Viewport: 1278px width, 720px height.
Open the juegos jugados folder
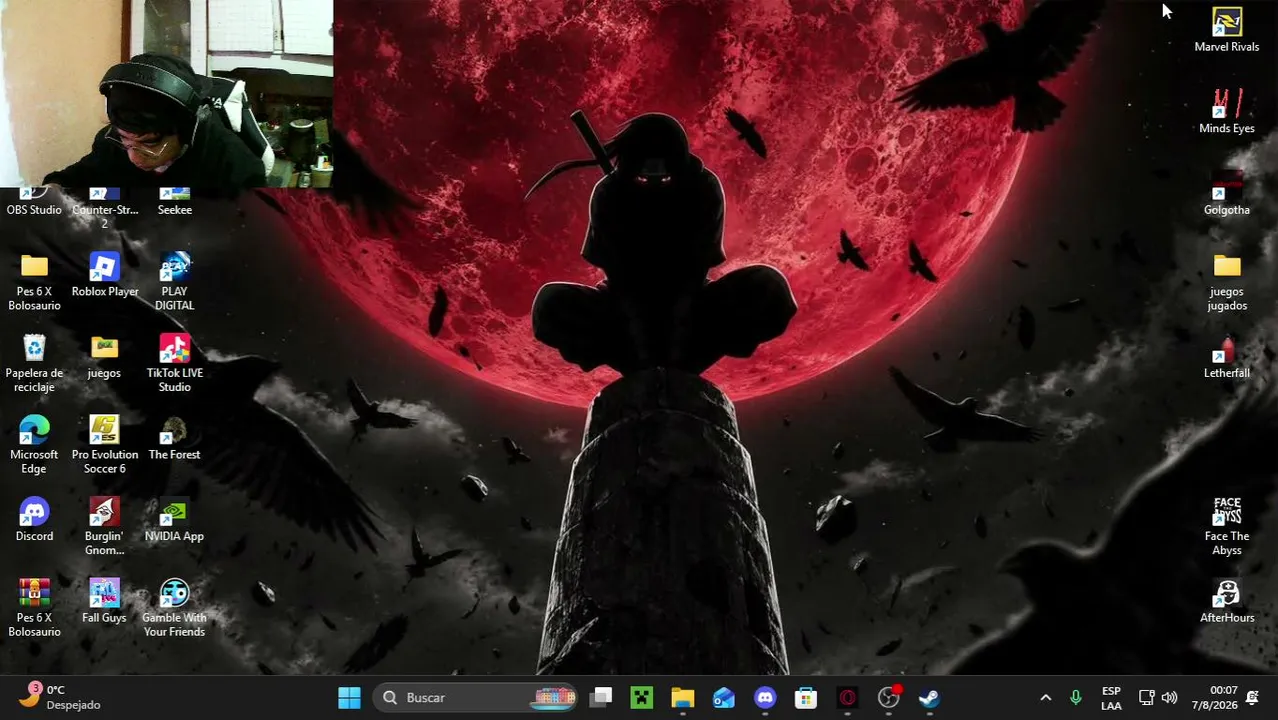[1227, 282]
